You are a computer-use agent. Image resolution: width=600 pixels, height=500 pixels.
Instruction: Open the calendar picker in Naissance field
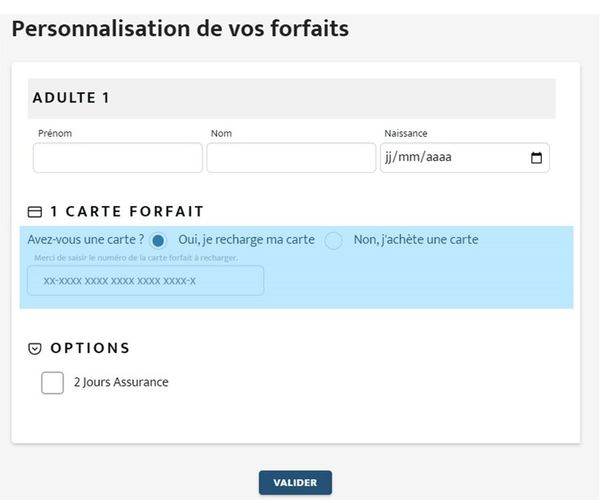pyautogui.click(x=536, y=158)
